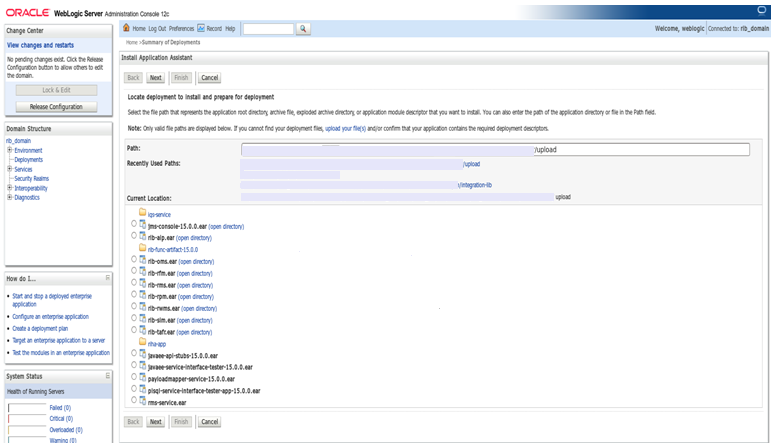Screen dimensions: 771x443
Task: Select rib_domain root tree node
Action: pyautogui.click(x=18, y=141)
